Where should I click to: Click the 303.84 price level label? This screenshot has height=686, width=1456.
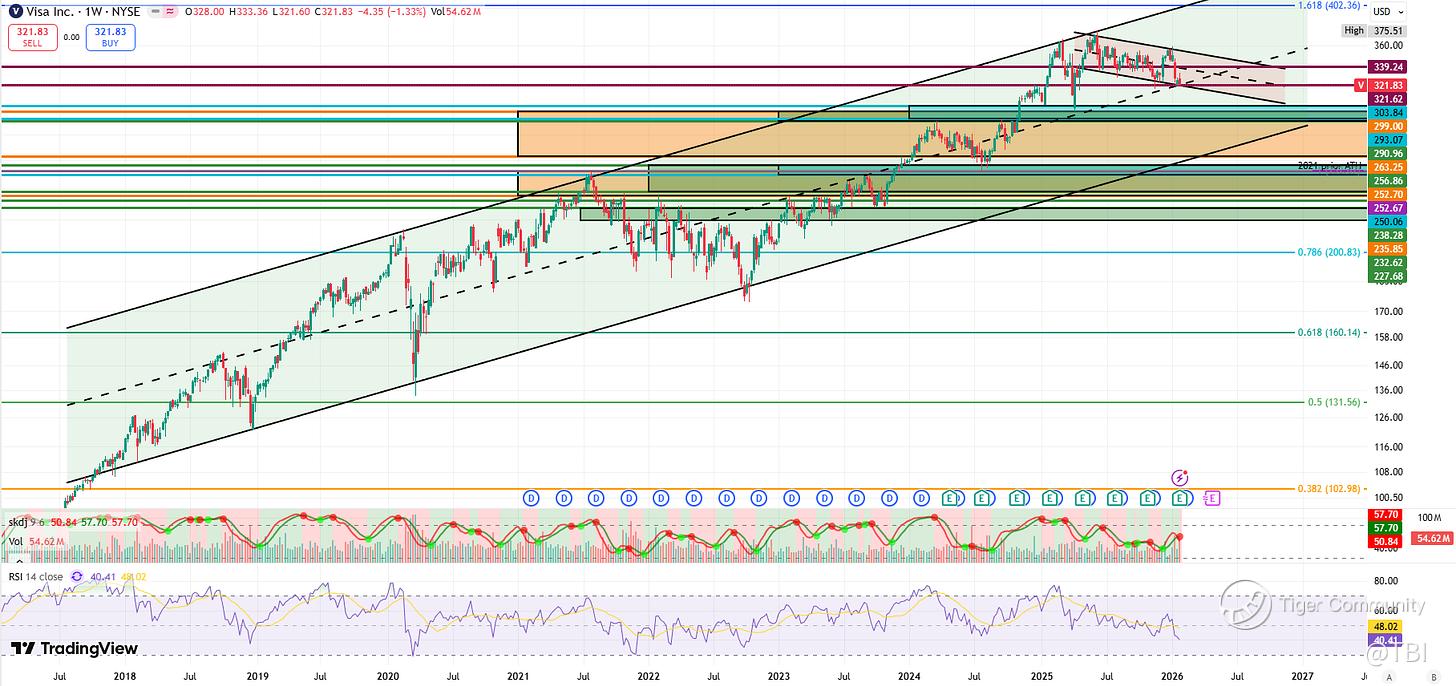1386,113
